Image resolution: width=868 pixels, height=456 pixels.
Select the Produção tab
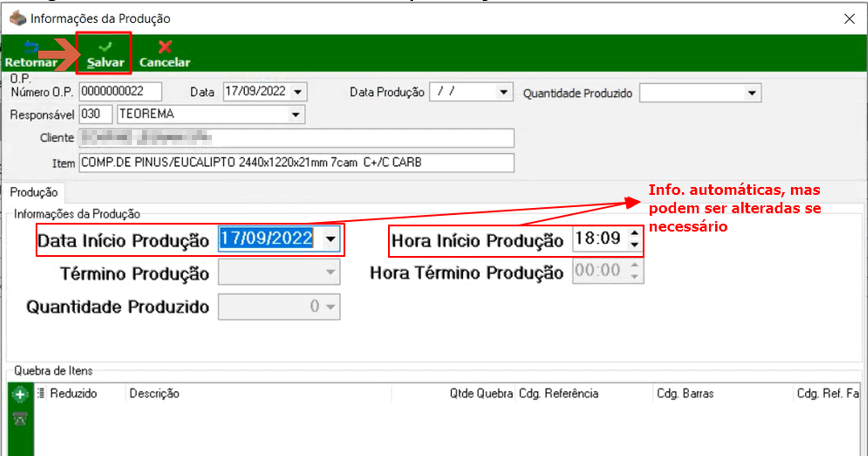click(x=34, y=192)
